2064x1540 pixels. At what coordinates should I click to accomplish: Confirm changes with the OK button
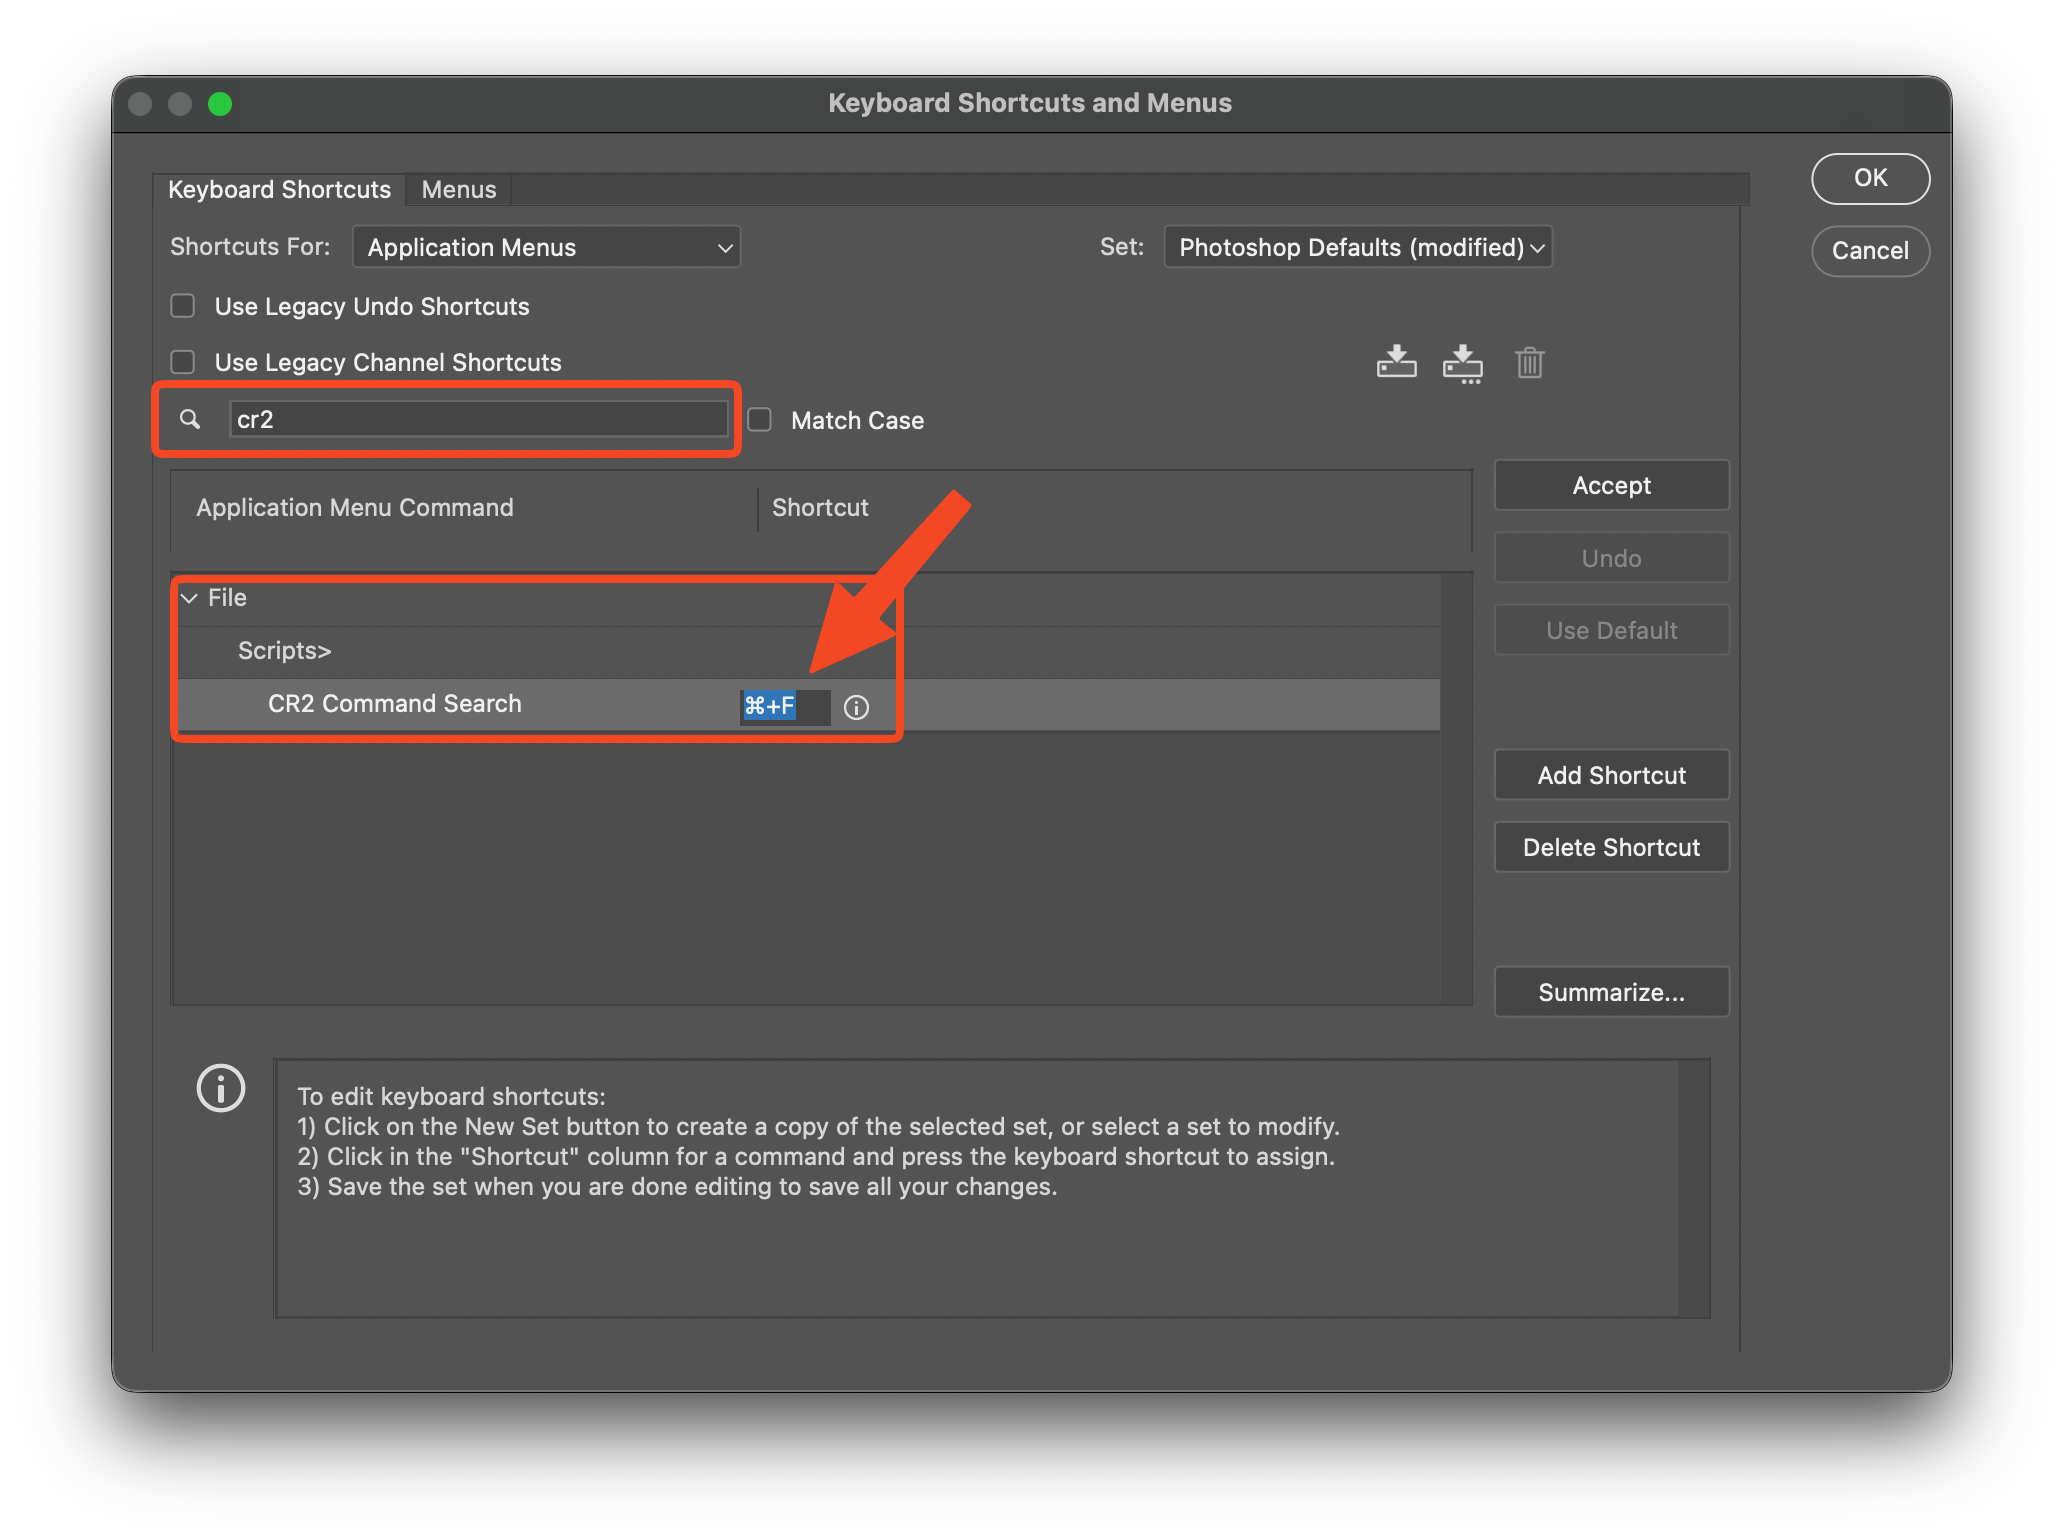[x=1870, y=178]
